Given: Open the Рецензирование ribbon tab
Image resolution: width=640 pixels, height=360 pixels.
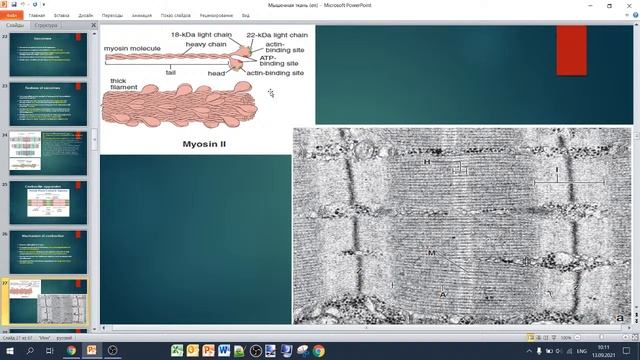Looking at the screenshot, I should (216, 15).
